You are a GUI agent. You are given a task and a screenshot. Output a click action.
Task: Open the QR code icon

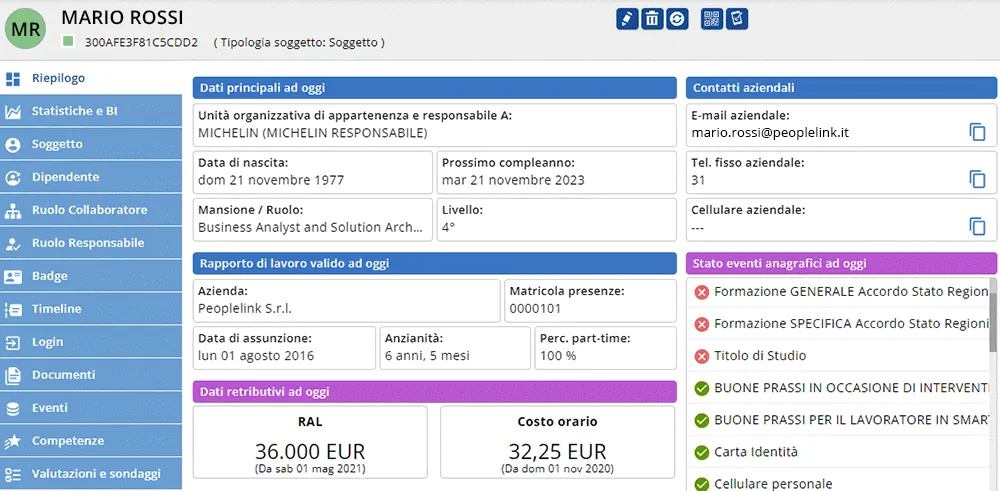712,18
